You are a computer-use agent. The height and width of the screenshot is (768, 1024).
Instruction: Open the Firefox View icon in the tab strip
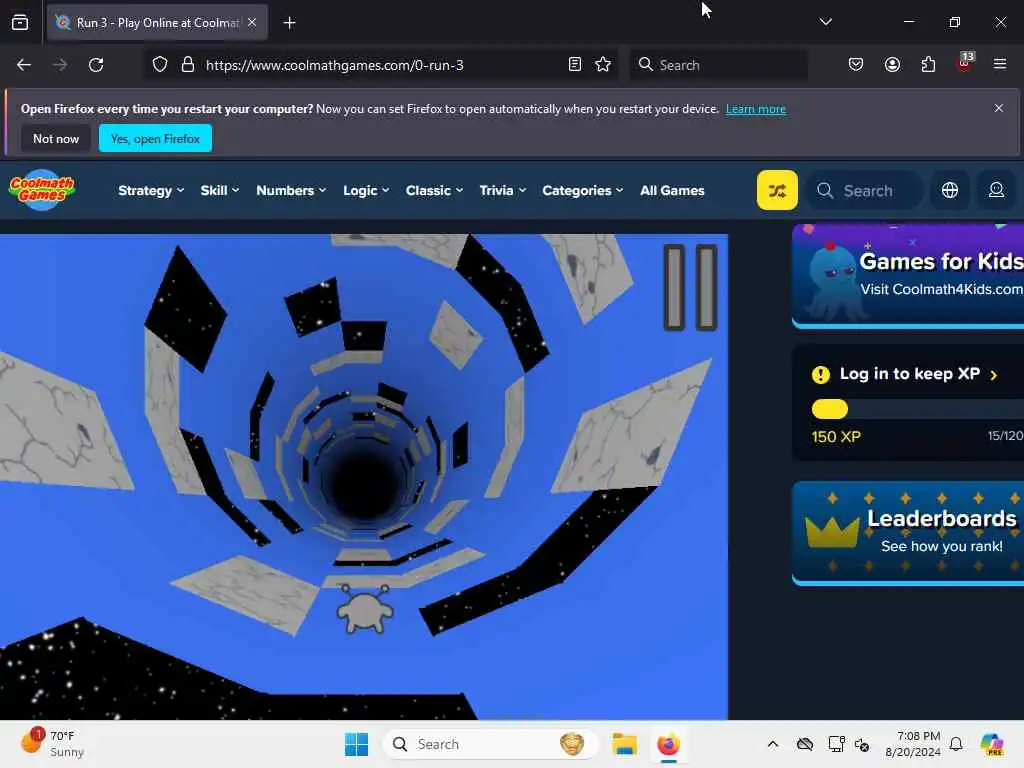click(20, 23)
